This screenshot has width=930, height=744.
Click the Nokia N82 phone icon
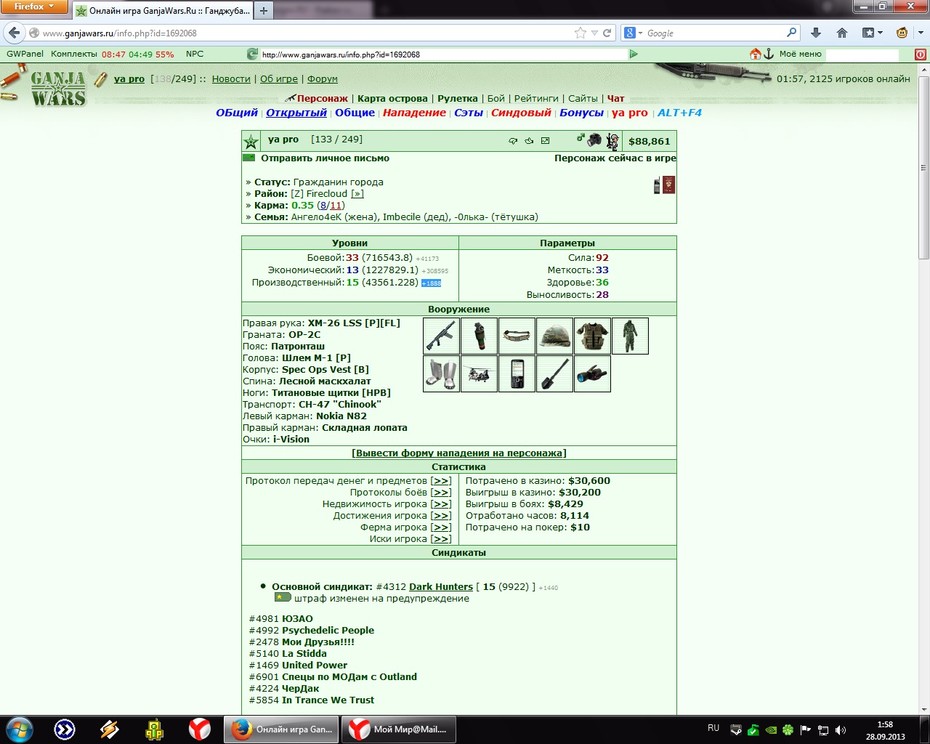[517, 374]
